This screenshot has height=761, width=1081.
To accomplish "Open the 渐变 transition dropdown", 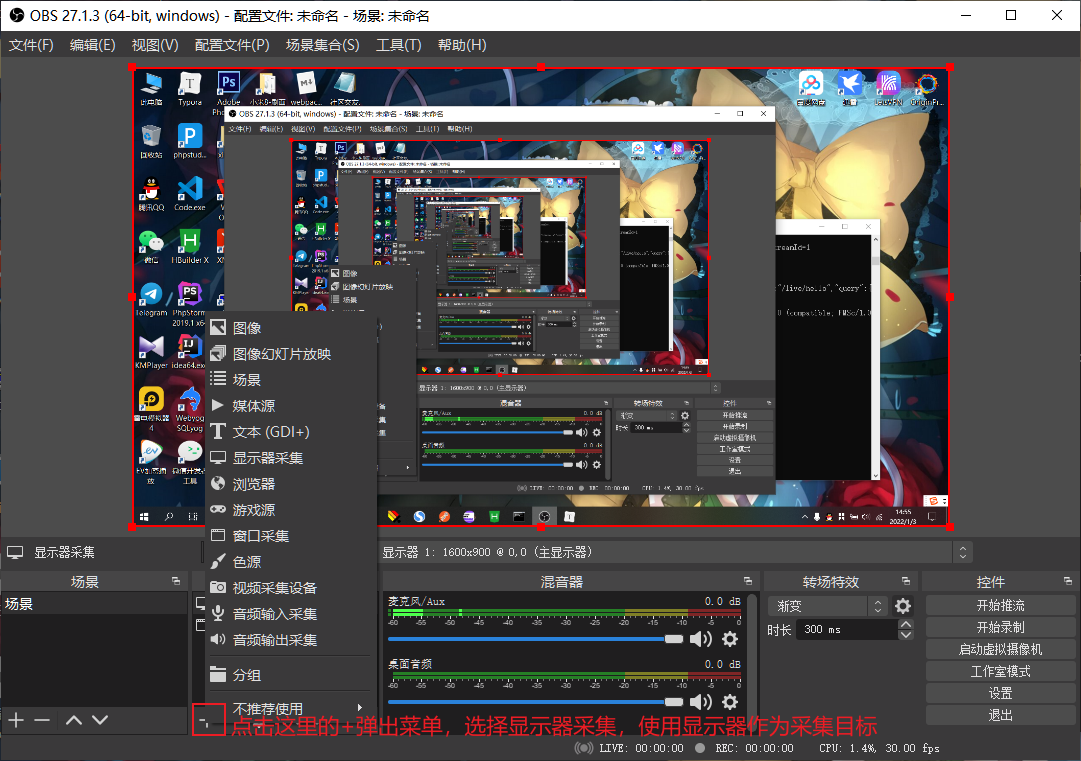I will pyautogui.click(x=827, y=606).
